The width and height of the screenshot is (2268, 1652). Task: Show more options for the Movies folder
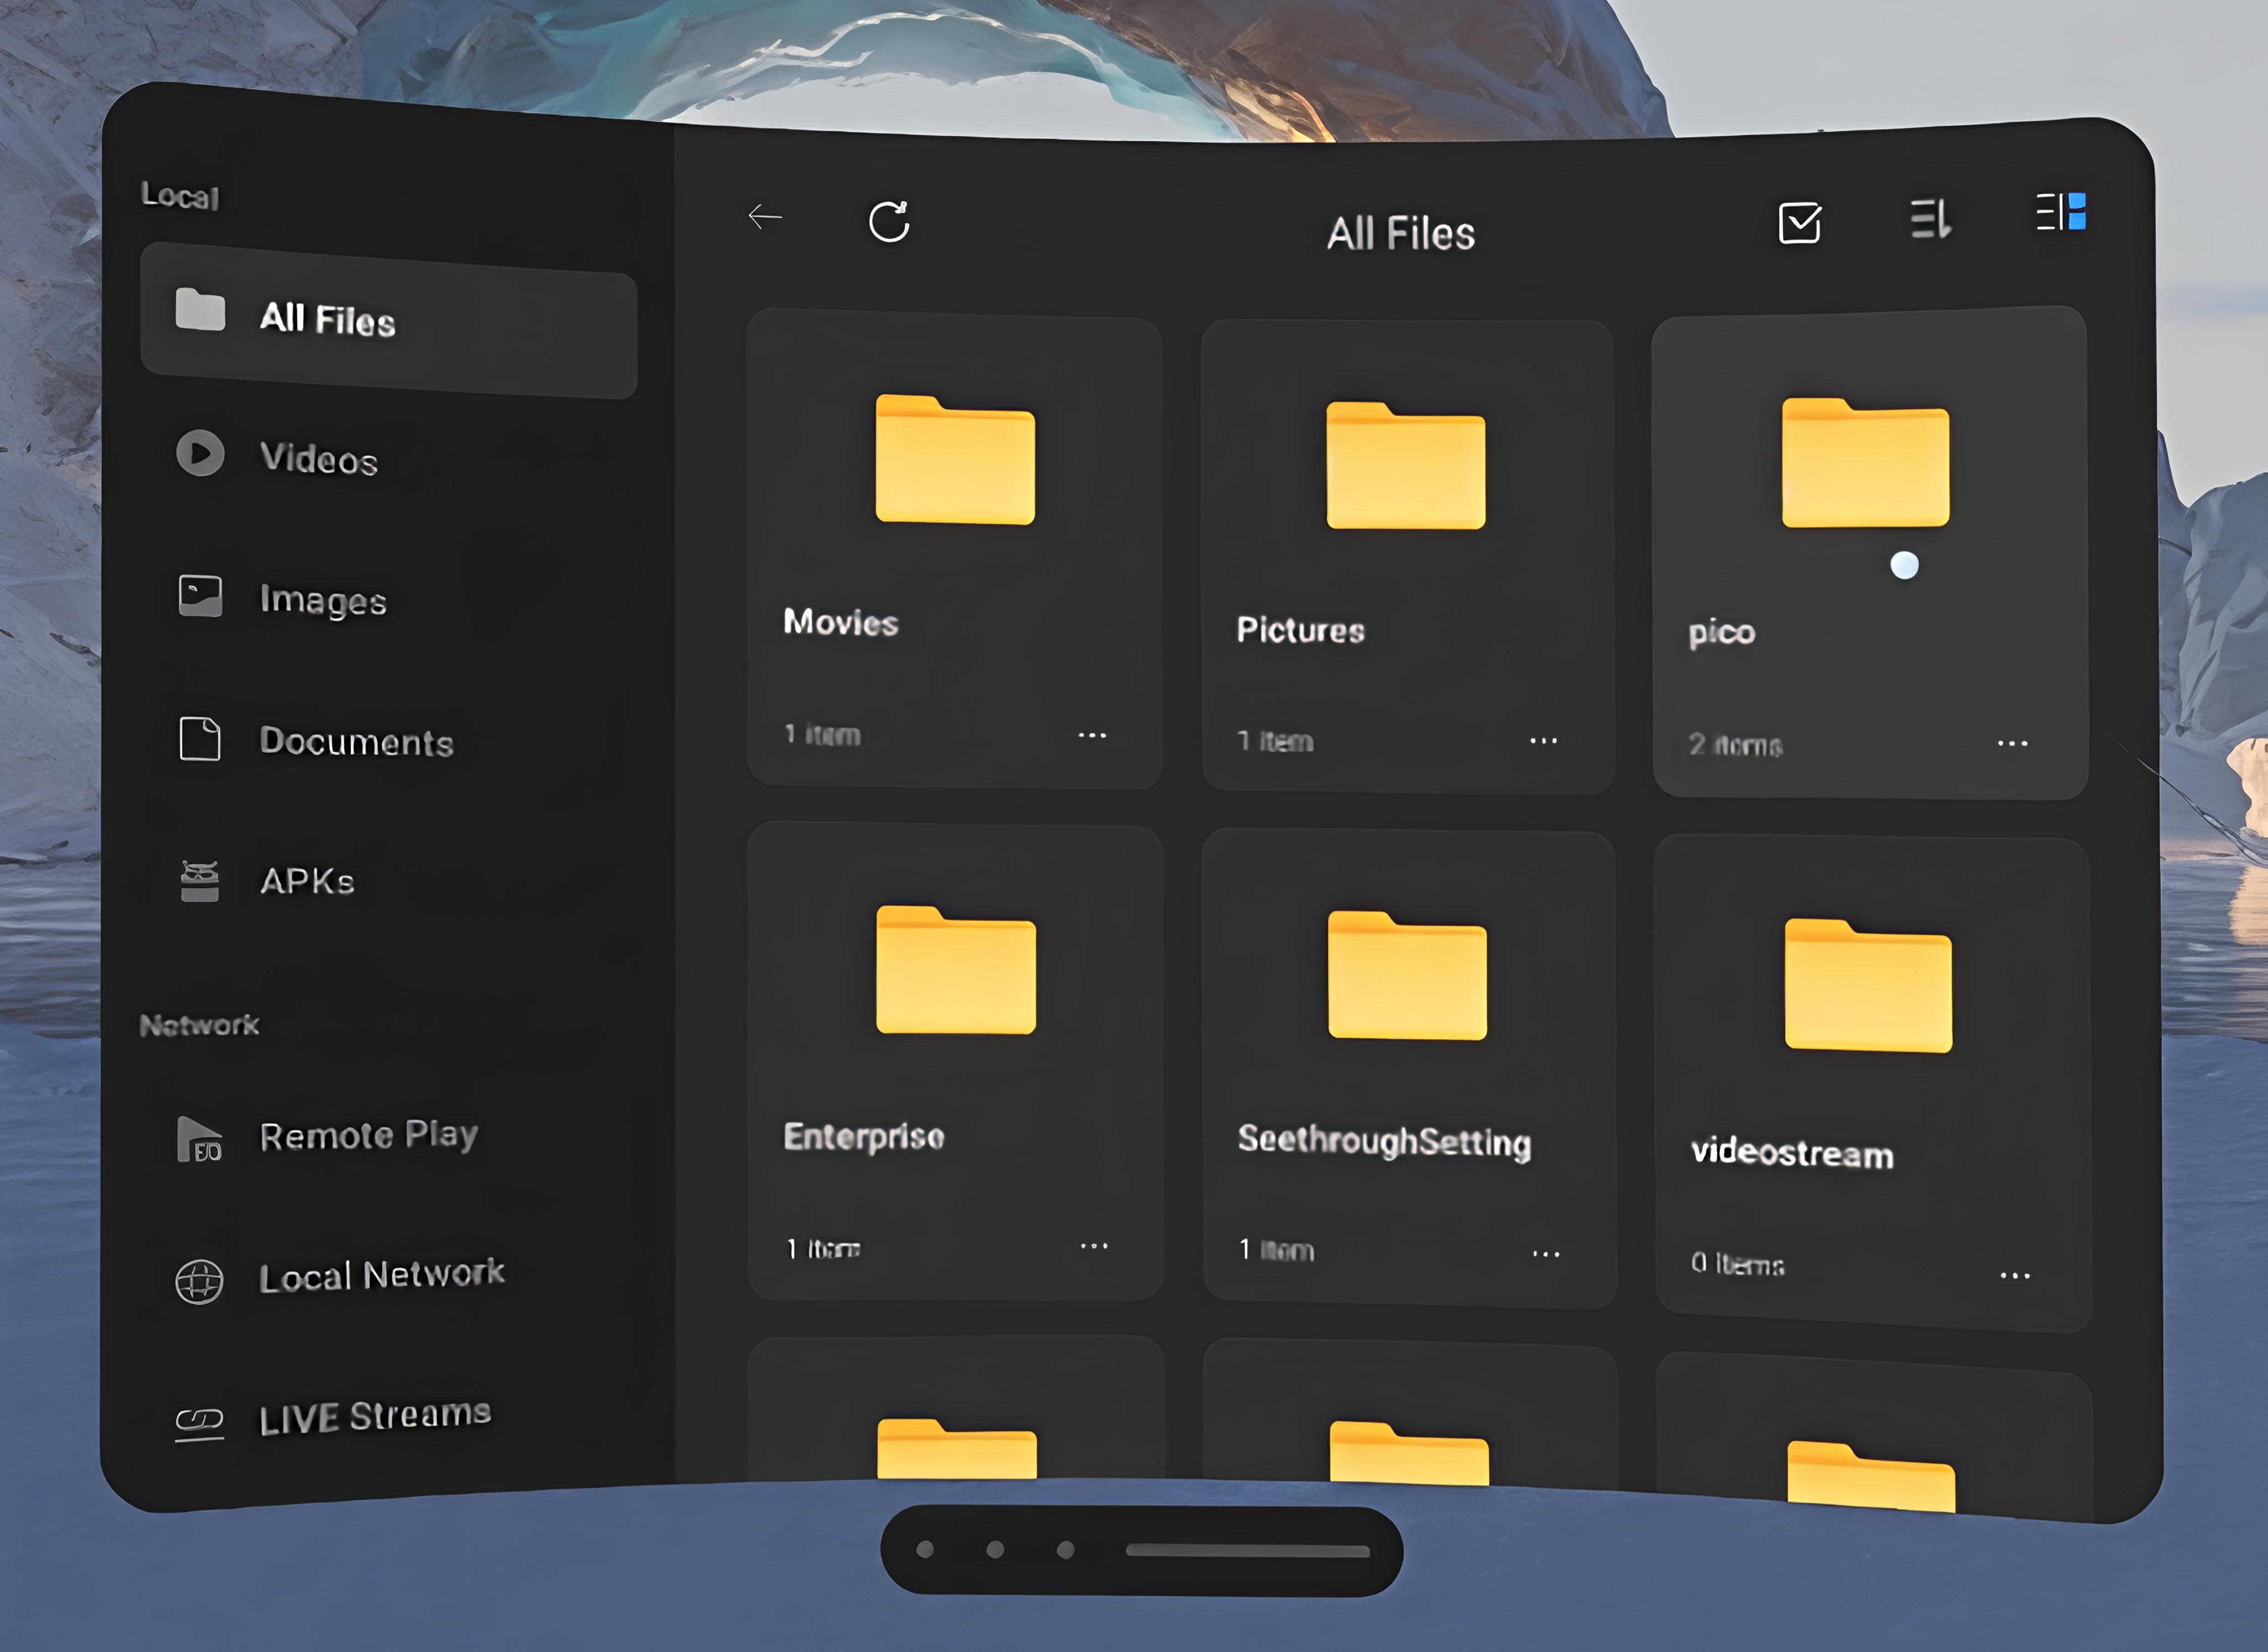1092,736
